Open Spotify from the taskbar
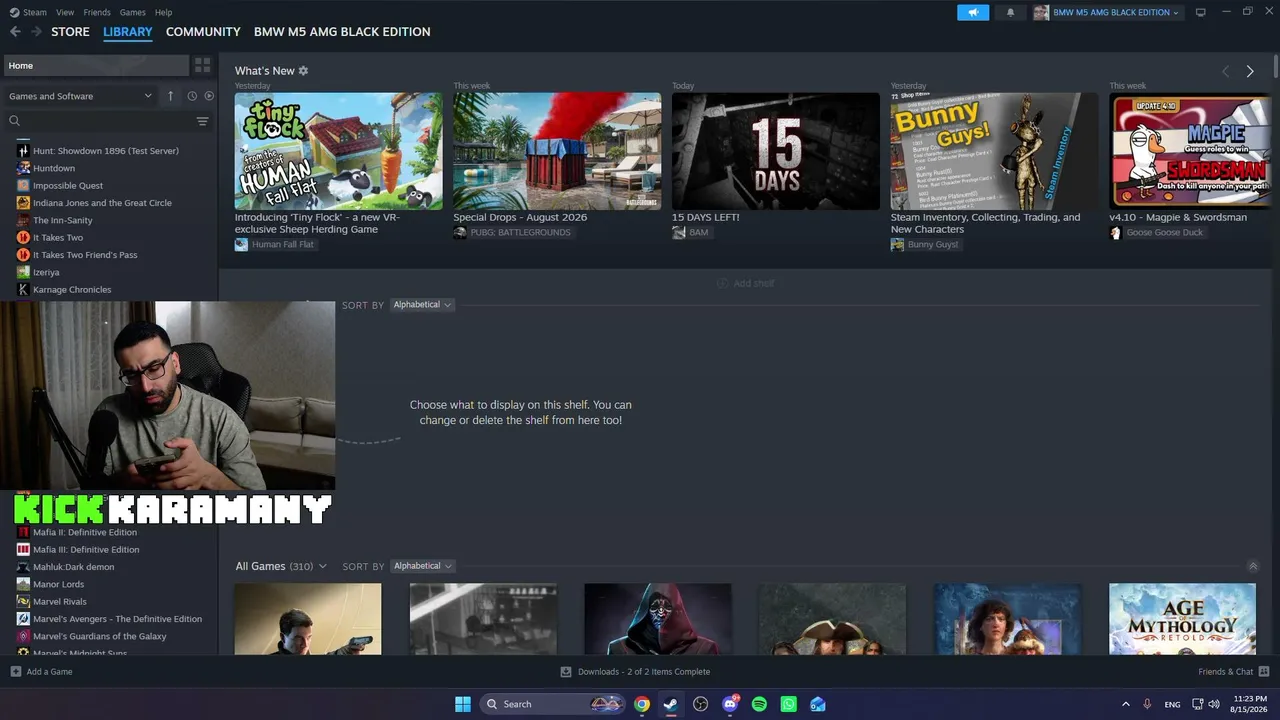The image size is (1280, 720). click(759, 704)
